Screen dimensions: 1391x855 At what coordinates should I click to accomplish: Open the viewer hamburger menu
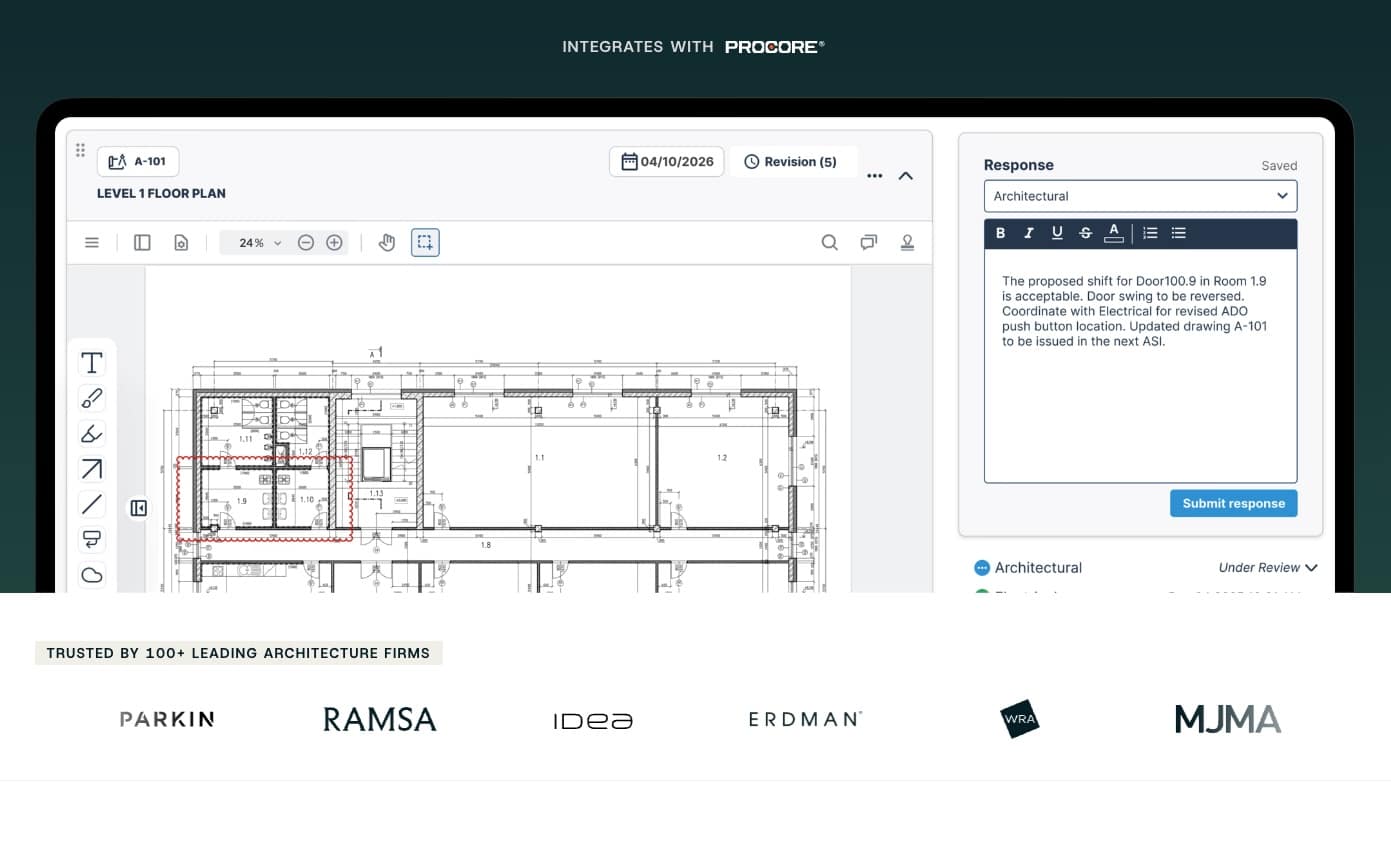tap(92, 242)
